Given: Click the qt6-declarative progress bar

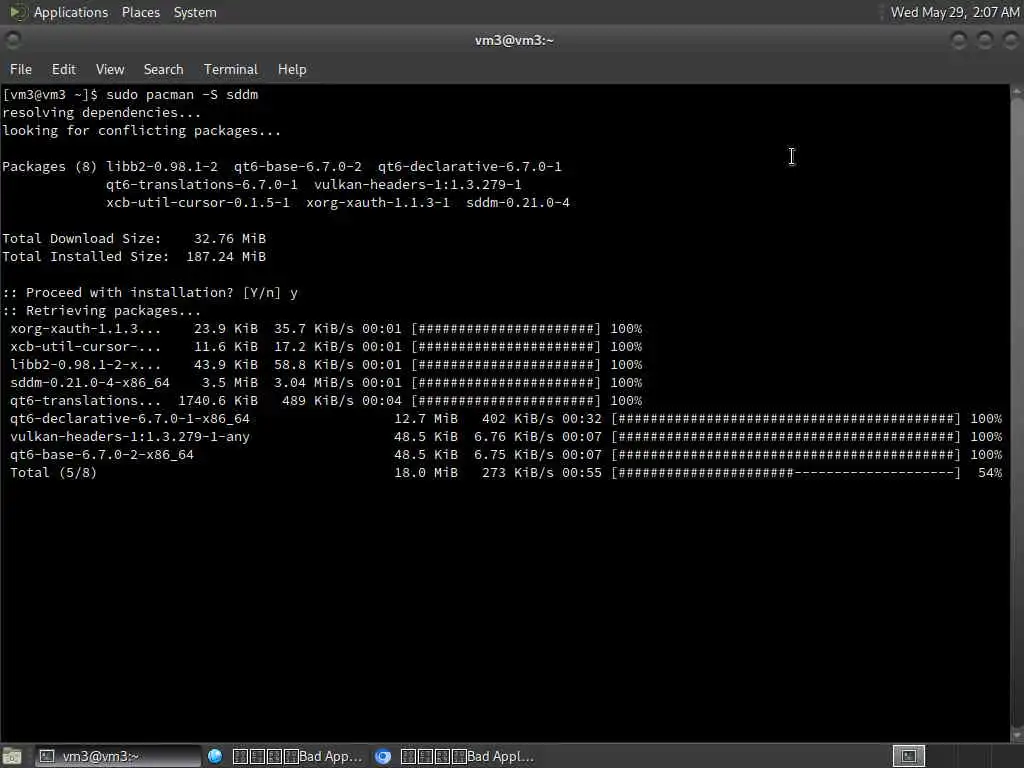Looking at the screenshot, I should click(786, 419).
